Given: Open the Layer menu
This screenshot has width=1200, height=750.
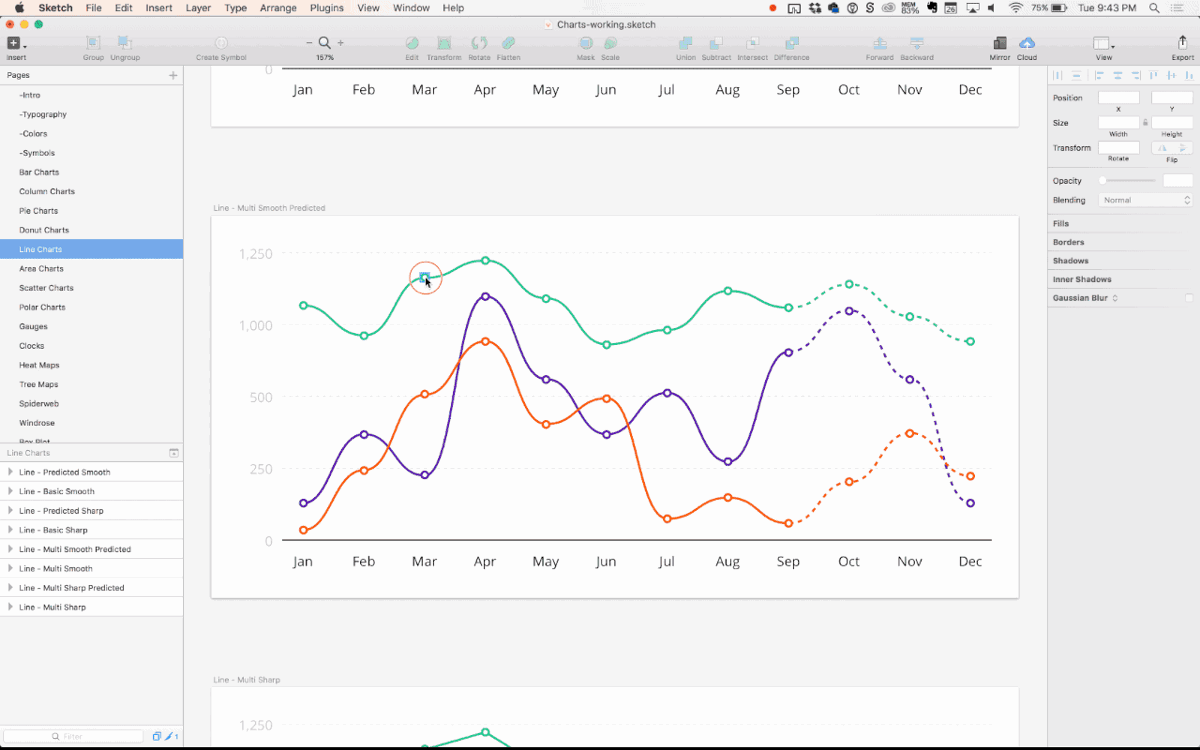Looking at the screenshot, I should pos(198,8).
